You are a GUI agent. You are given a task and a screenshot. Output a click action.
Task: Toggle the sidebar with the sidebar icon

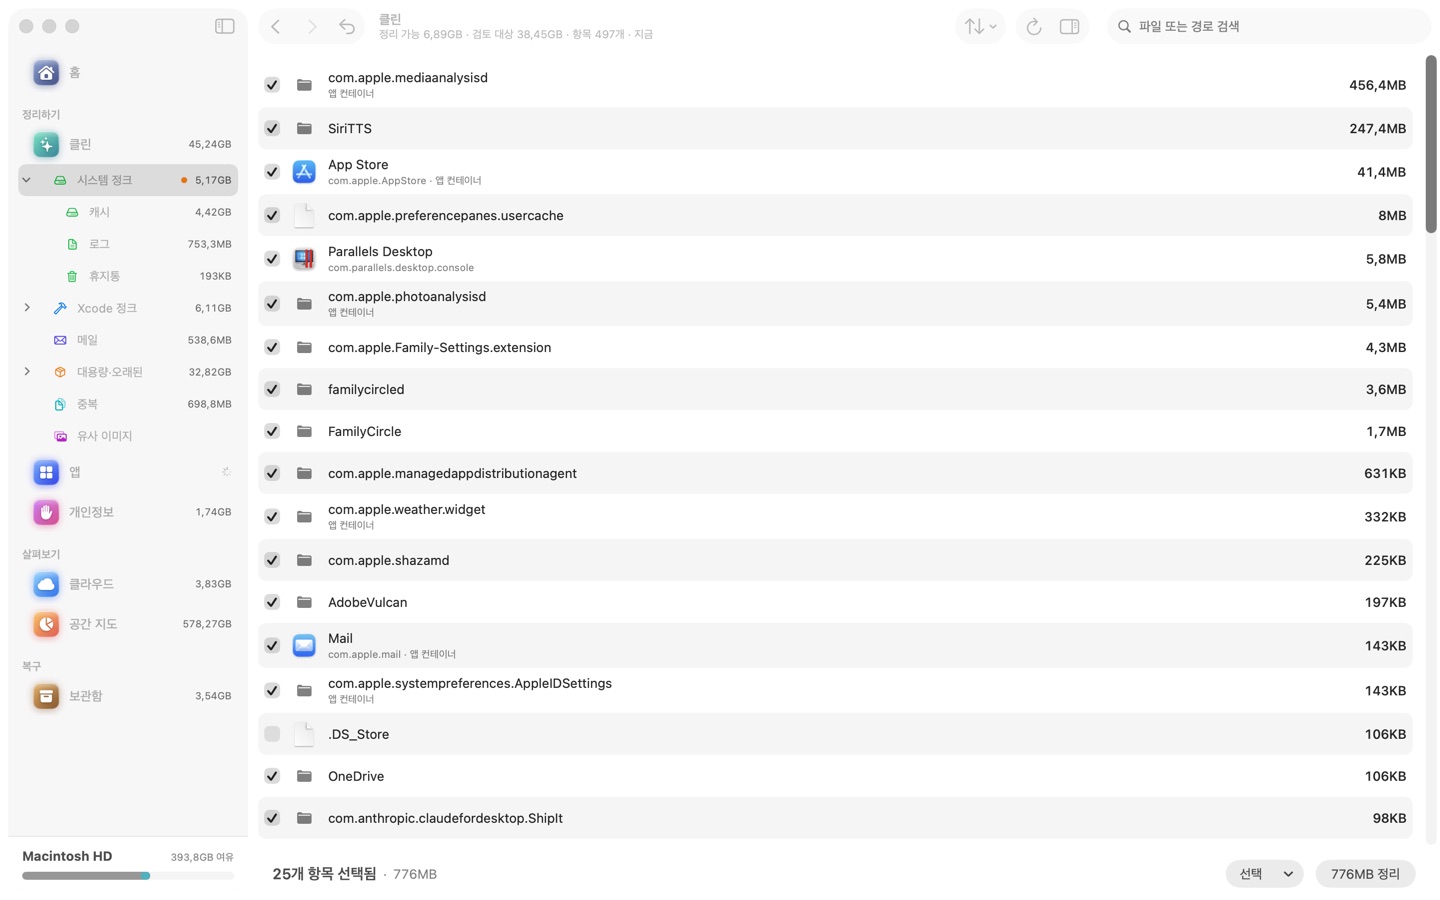point(225,26)
